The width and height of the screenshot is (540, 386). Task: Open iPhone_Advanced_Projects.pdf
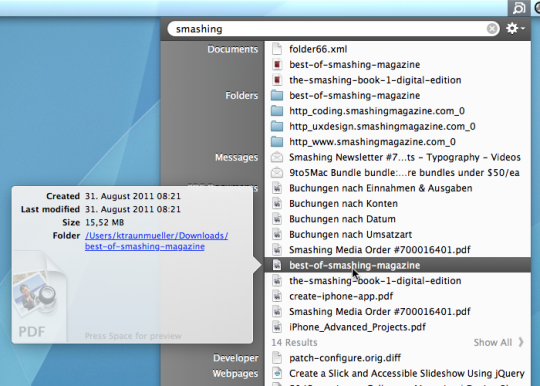click(x=357, y=327)
